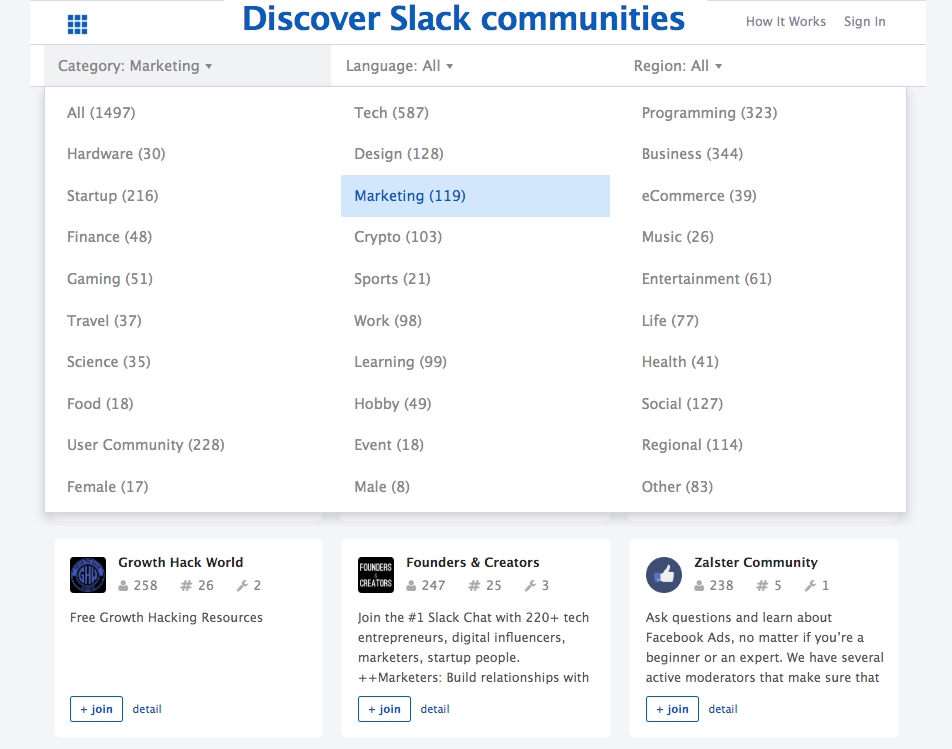Click wrench icon on Growth Hack World card
The width and height of the screenshot is (952, 749).
tap(242, 586)
